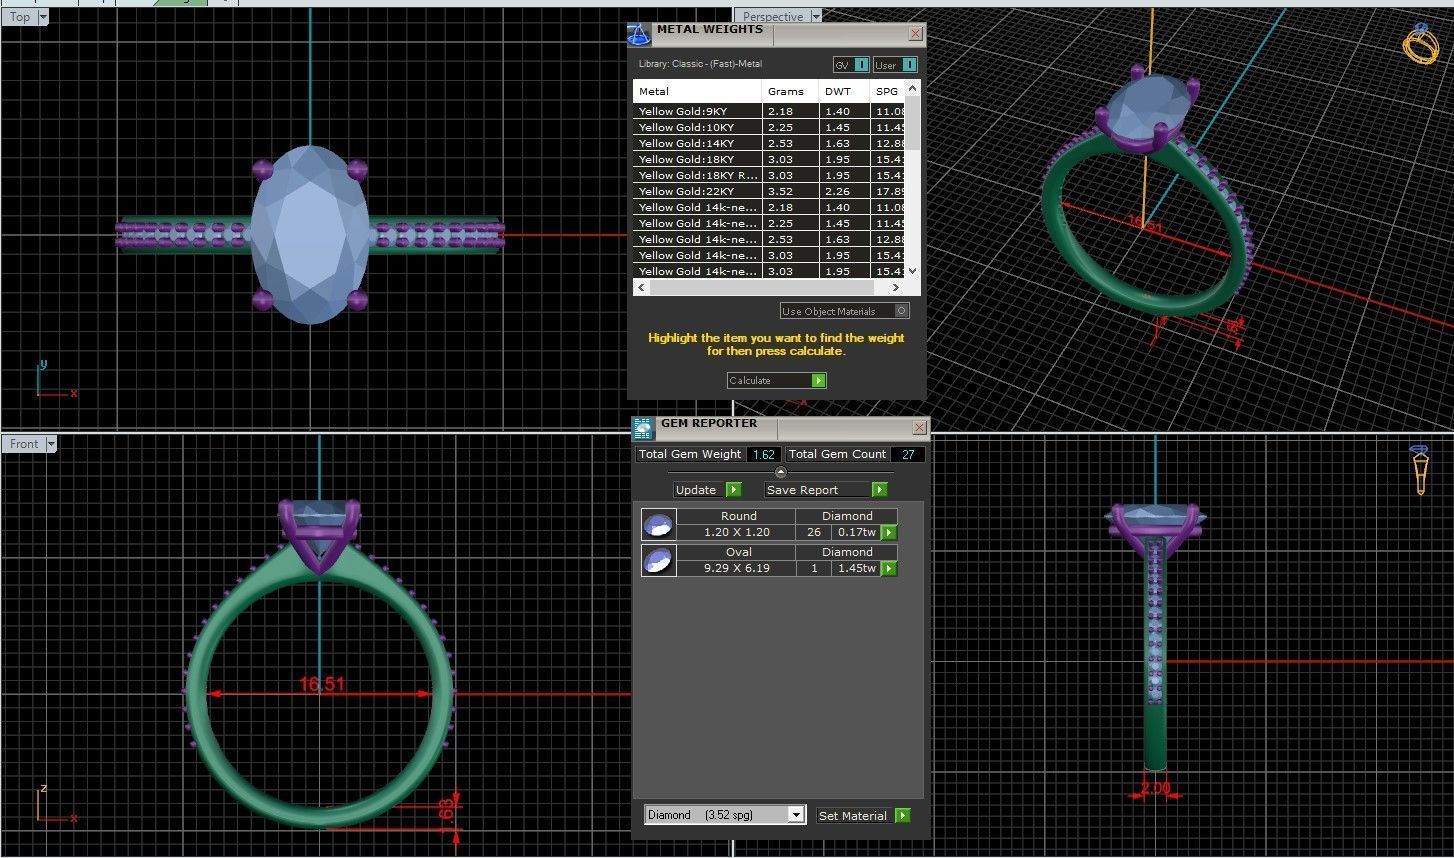The image size is (1454, 858).
Task: Open the Front viewport dropdown arrow
Action: (50, 444)
